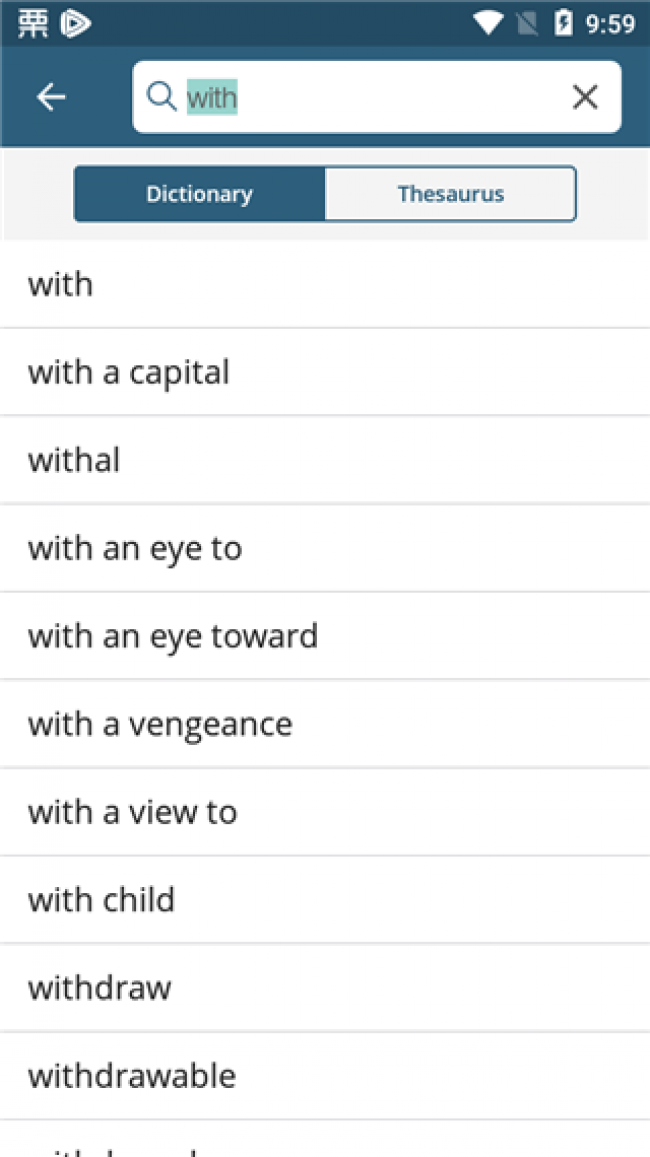Open the entry "with"
This screenshot has height=1157, width=650.
click(325, 284)
